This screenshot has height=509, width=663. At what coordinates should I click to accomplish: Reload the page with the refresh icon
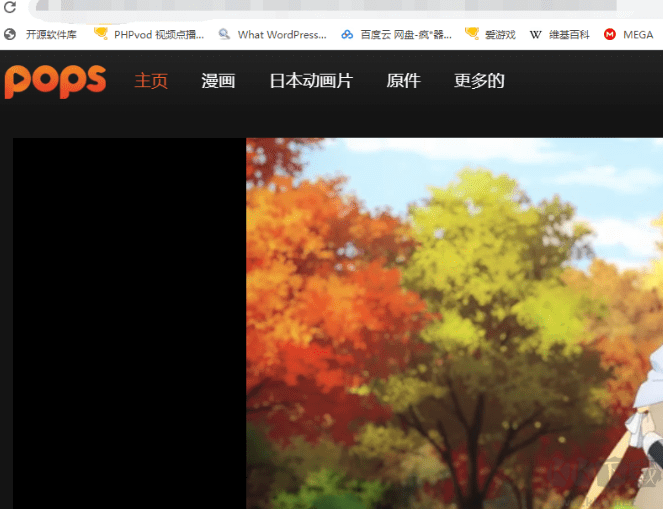(x=9, y=6)
